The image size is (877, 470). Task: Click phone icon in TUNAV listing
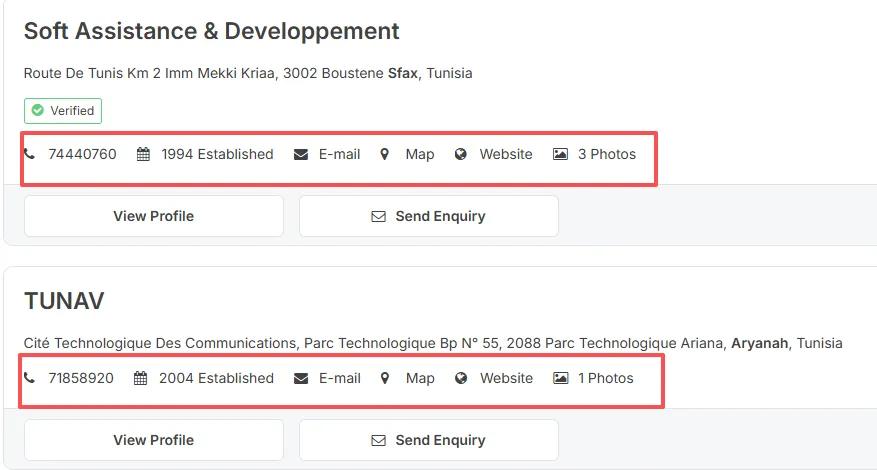click(29, 378)
